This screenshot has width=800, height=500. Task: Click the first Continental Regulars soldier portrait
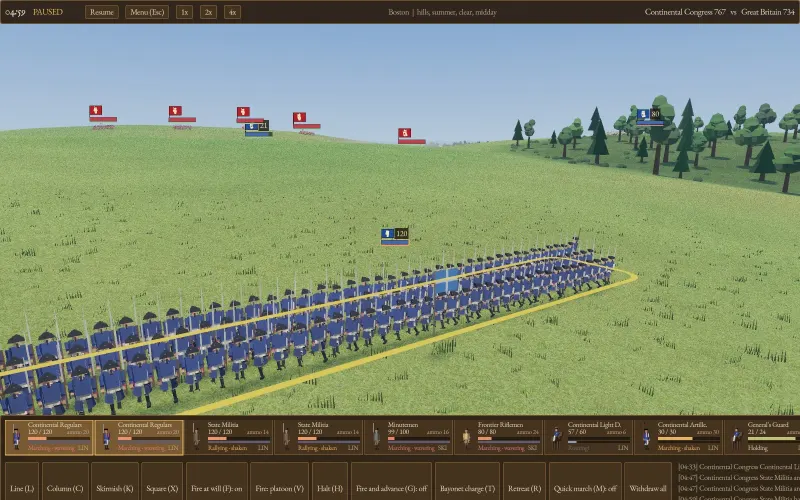tap(16, 438)
